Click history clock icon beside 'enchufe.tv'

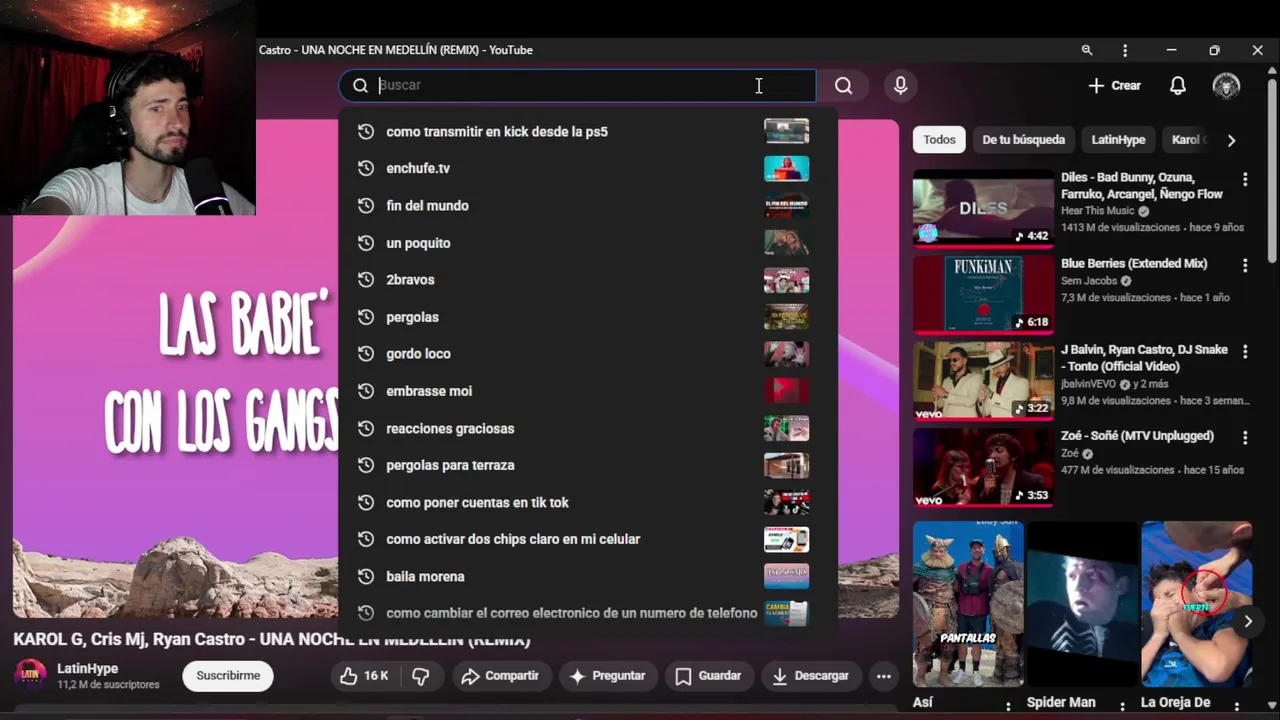click(366, 169)
